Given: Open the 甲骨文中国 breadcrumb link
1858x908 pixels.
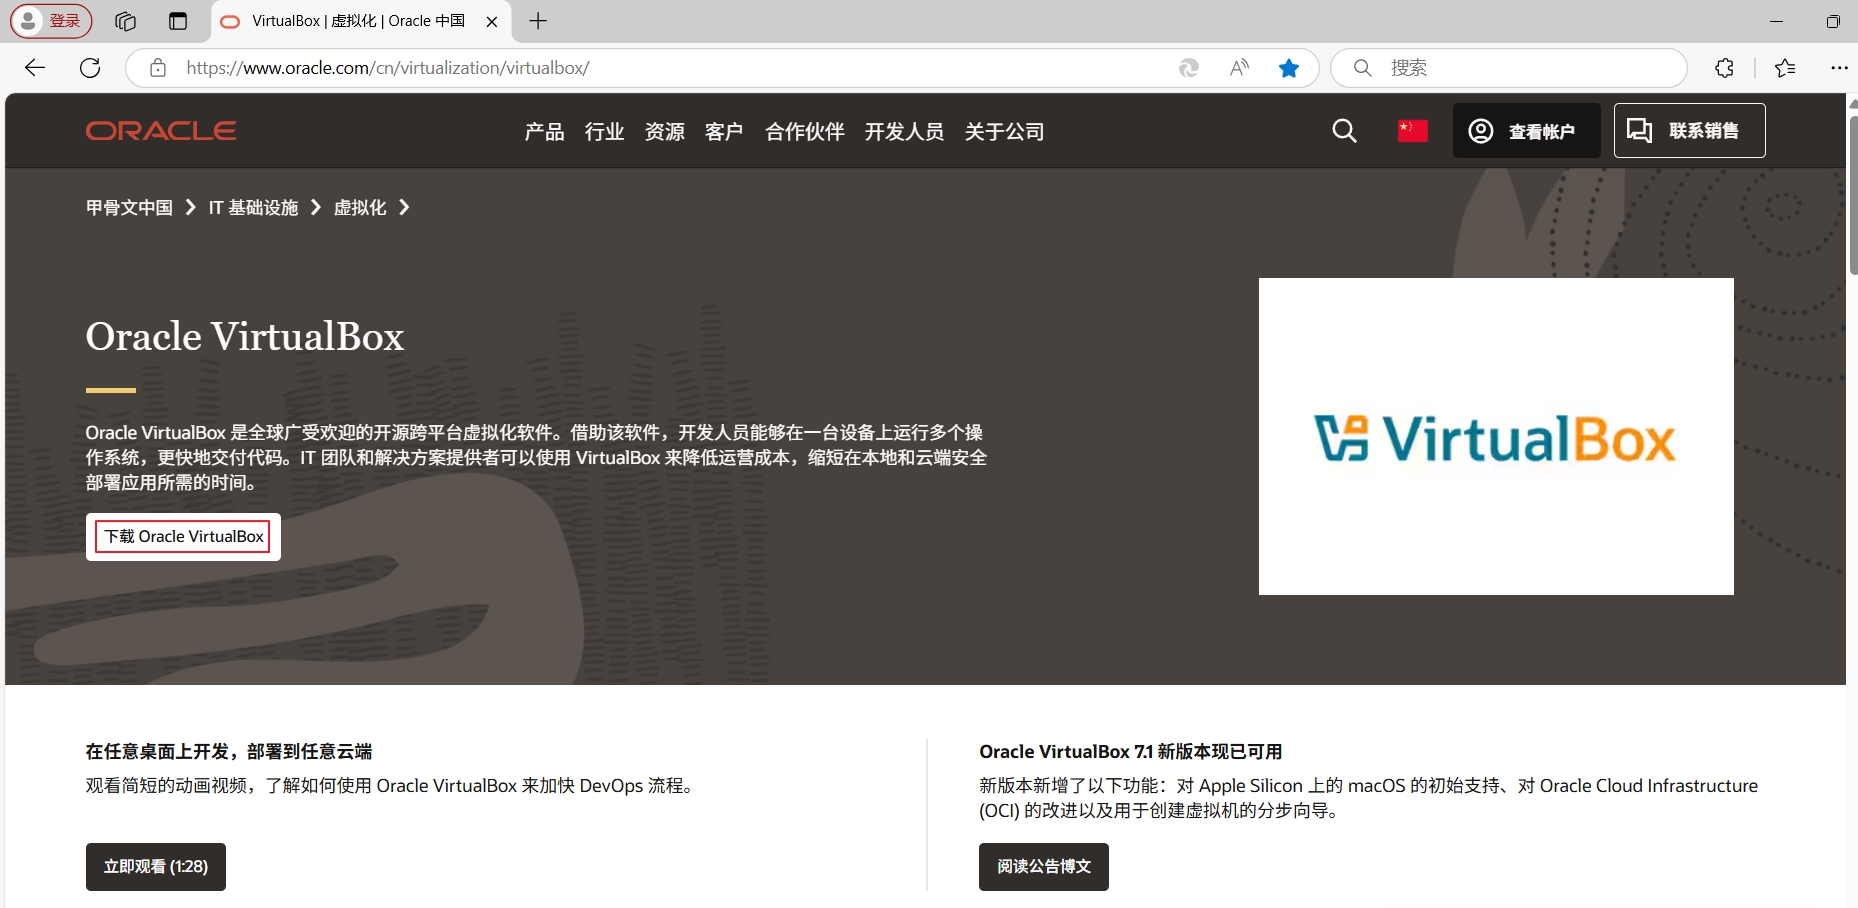Looking at the screenshot, I should click(129, 207).
